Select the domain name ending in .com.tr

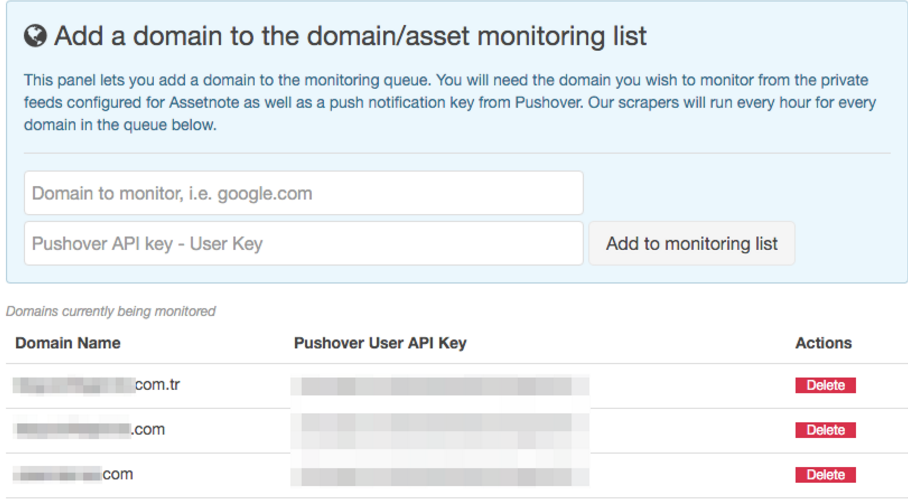98,385
